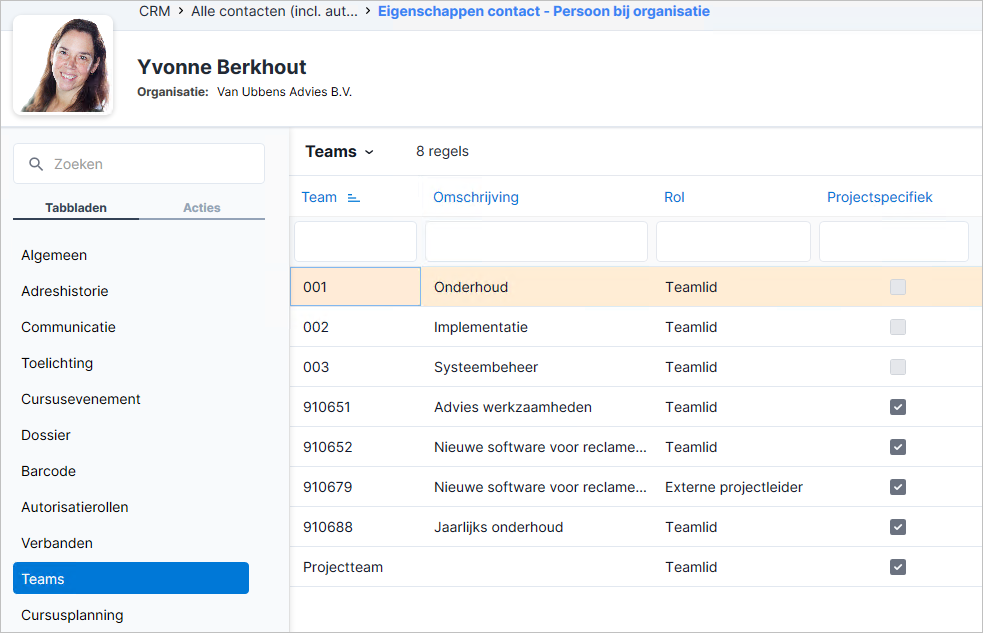Click Yvonne Berkhout's profile photo
Viewport: 983px width, 633px height.
point(63,65)
